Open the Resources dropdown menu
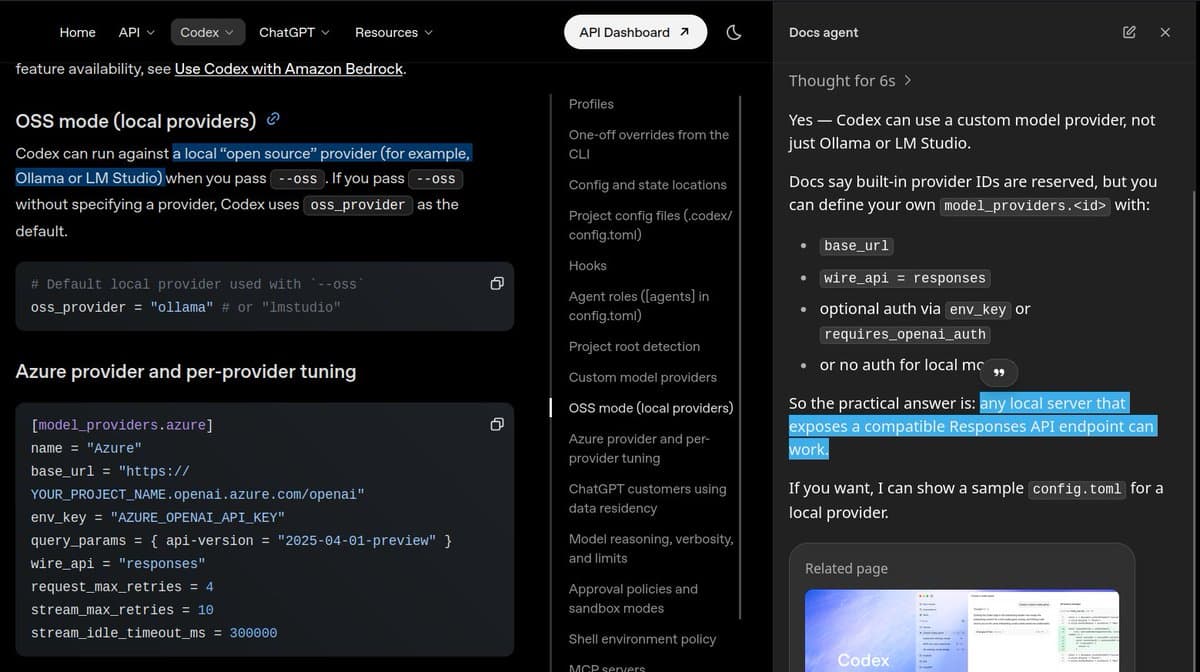This screenshot has width=1200, height=672. [x=394, y=32]
